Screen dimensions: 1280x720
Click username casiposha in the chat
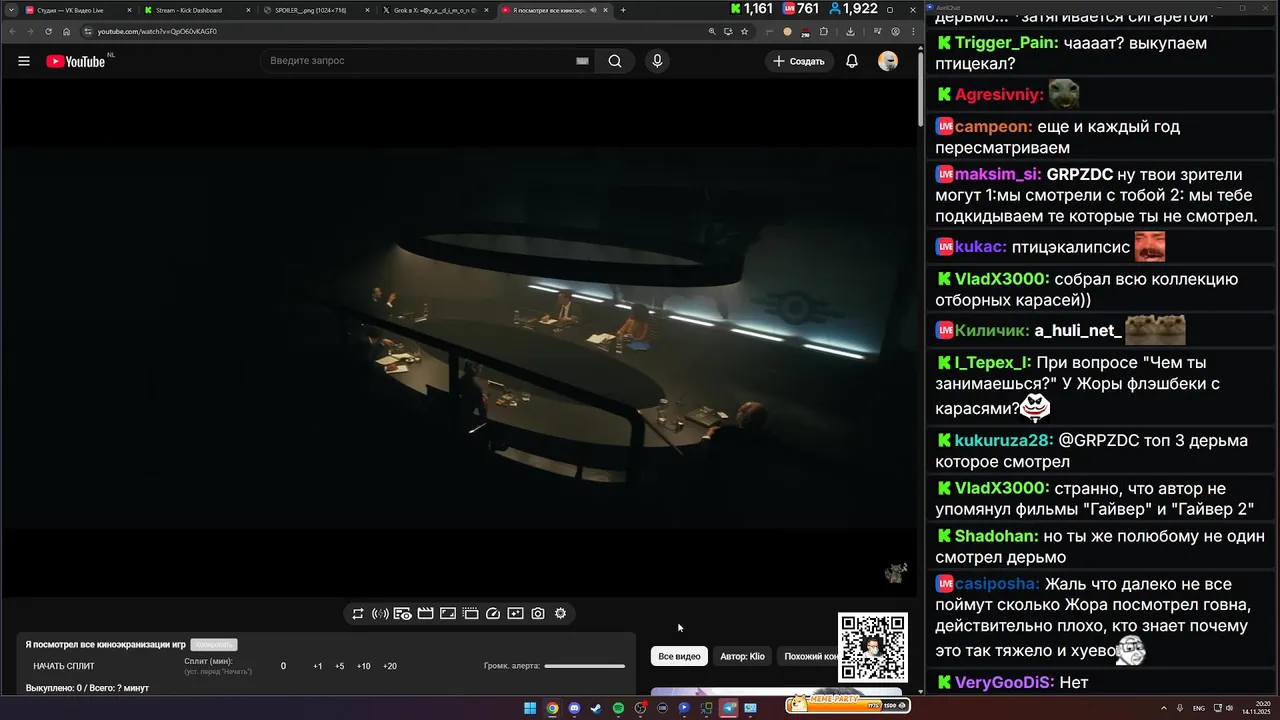(997, 584)
